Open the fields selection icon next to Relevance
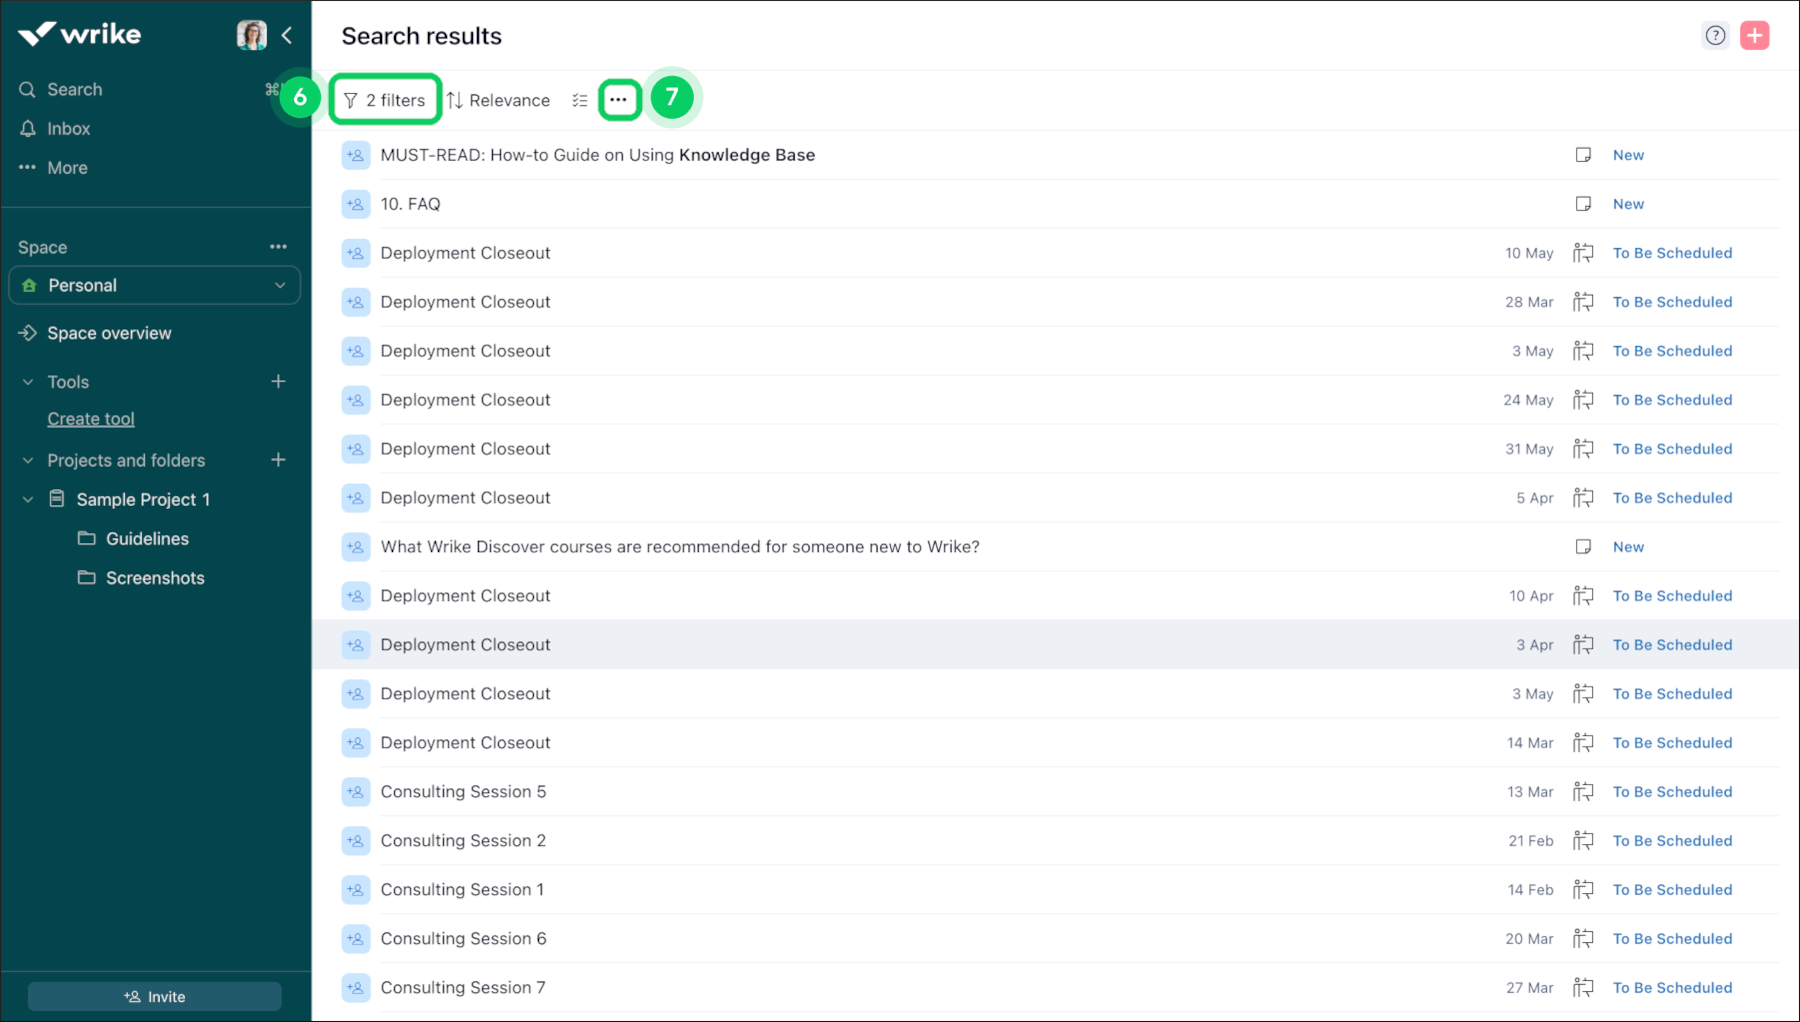 [580, 99]
